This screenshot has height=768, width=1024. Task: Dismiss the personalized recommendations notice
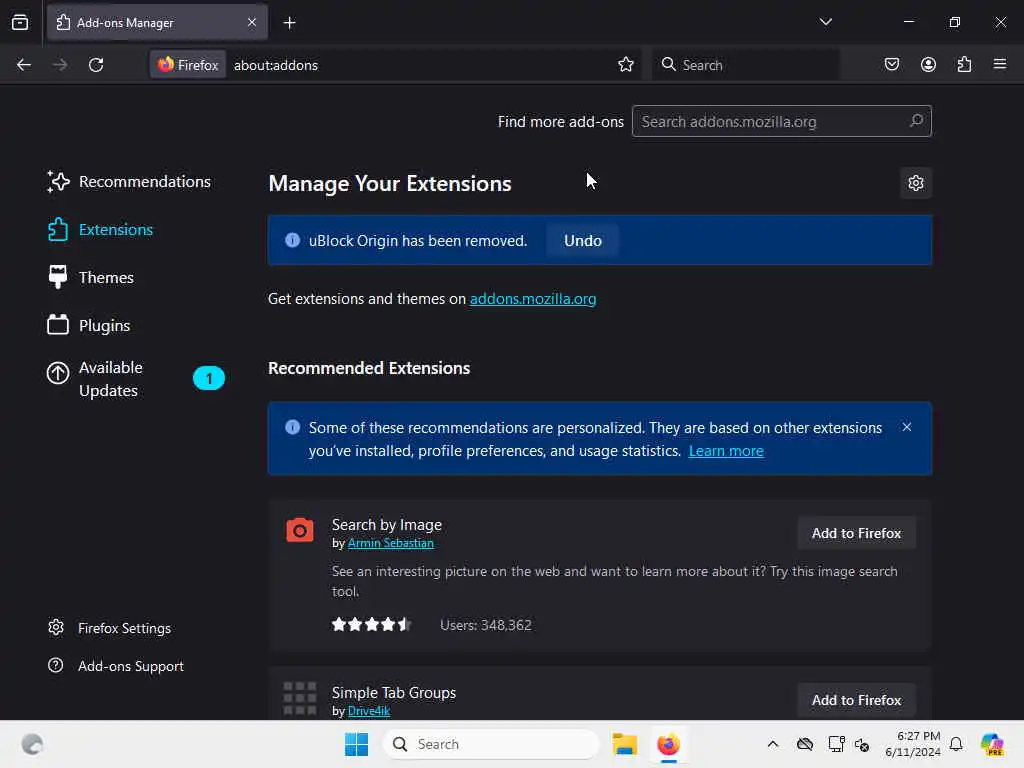(906, 427)
